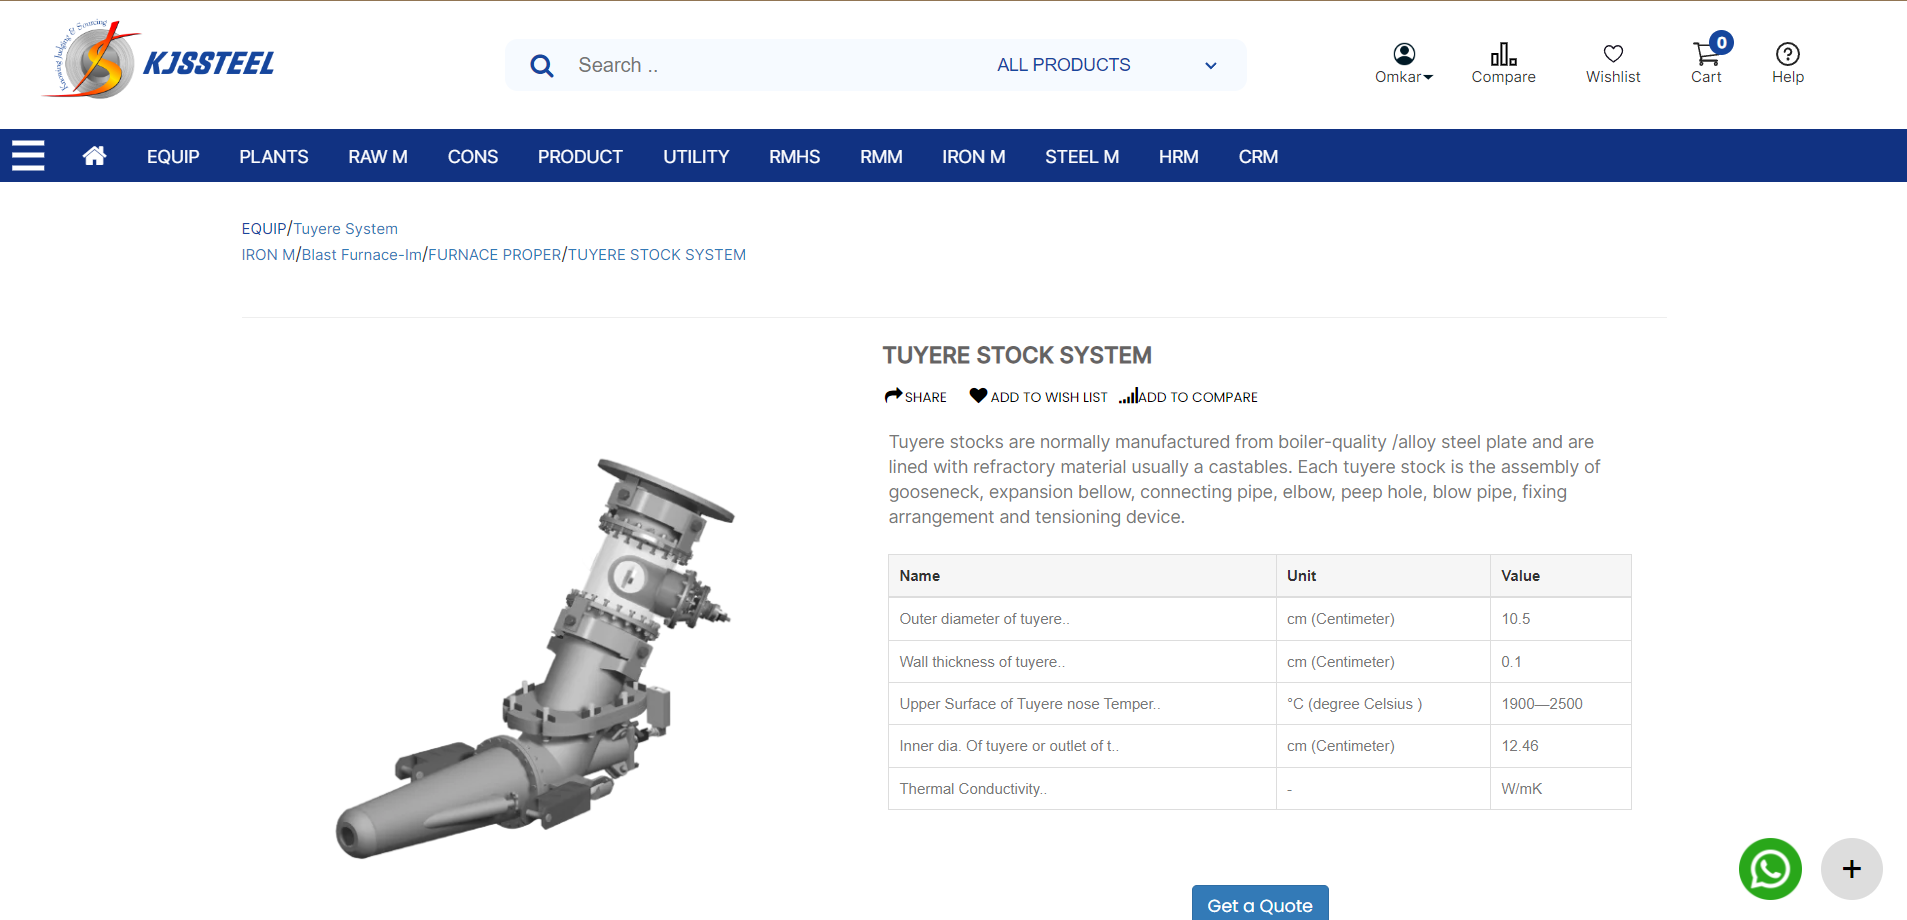Click the ADD TO WISH LIST text
This screenshot has height=920, width=1907.
click(1049, 397)
